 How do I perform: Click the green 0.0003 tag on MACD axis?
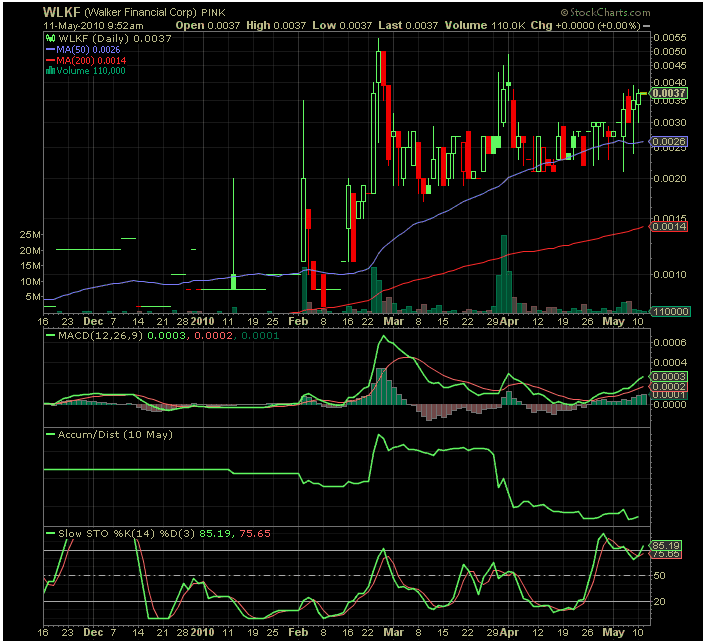(x=669, y=376)
